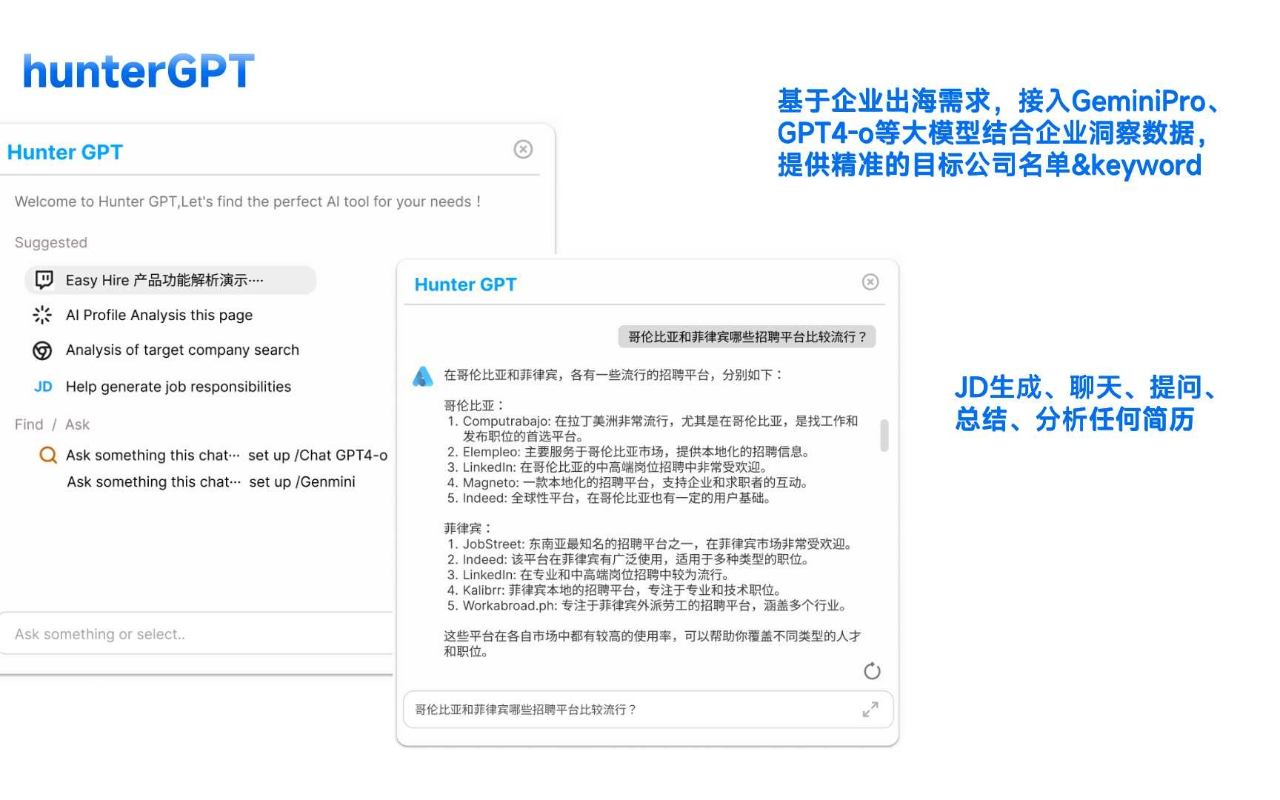Viewport: 1280px width, 800px height.
Task: Click the Magneto list entry
Action: (x=627, y=482)
